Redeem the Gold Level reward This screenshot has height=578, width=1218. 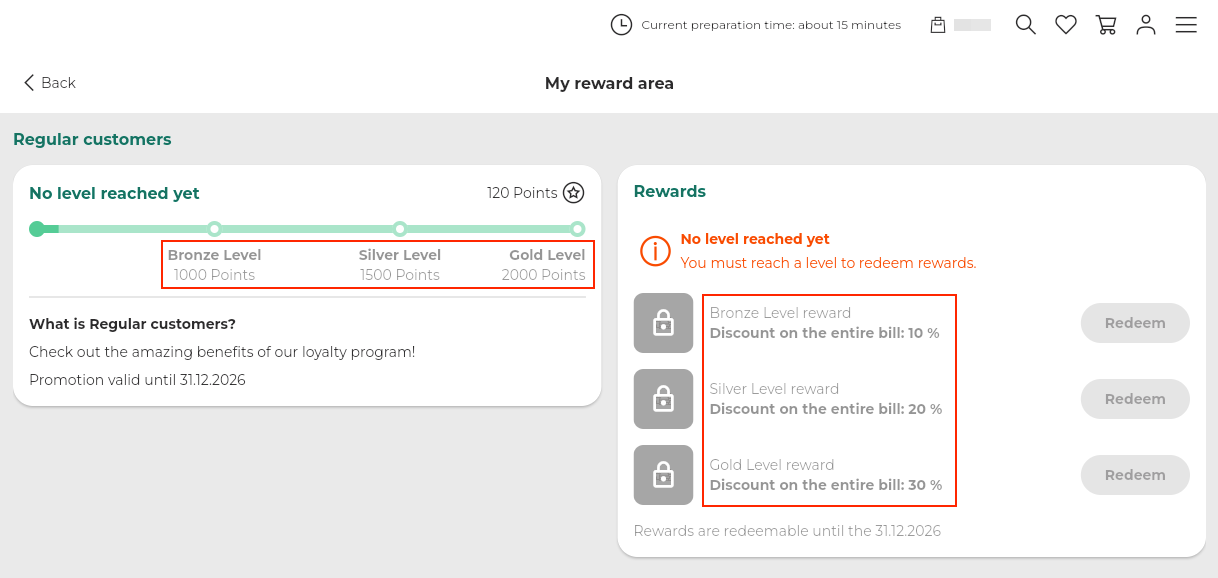[x=1135, y=475]
